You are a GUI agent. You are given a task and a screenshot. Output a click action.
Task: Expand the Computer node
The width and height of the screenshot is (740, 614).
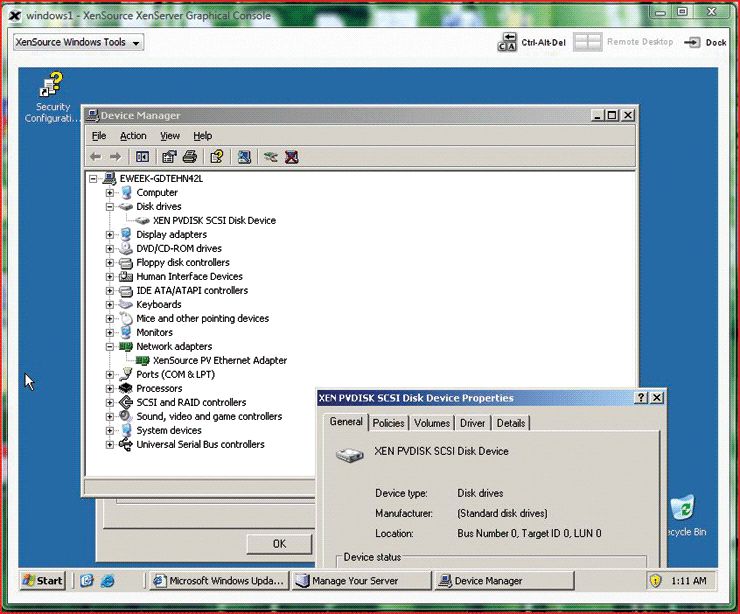[x=109, y=193]
